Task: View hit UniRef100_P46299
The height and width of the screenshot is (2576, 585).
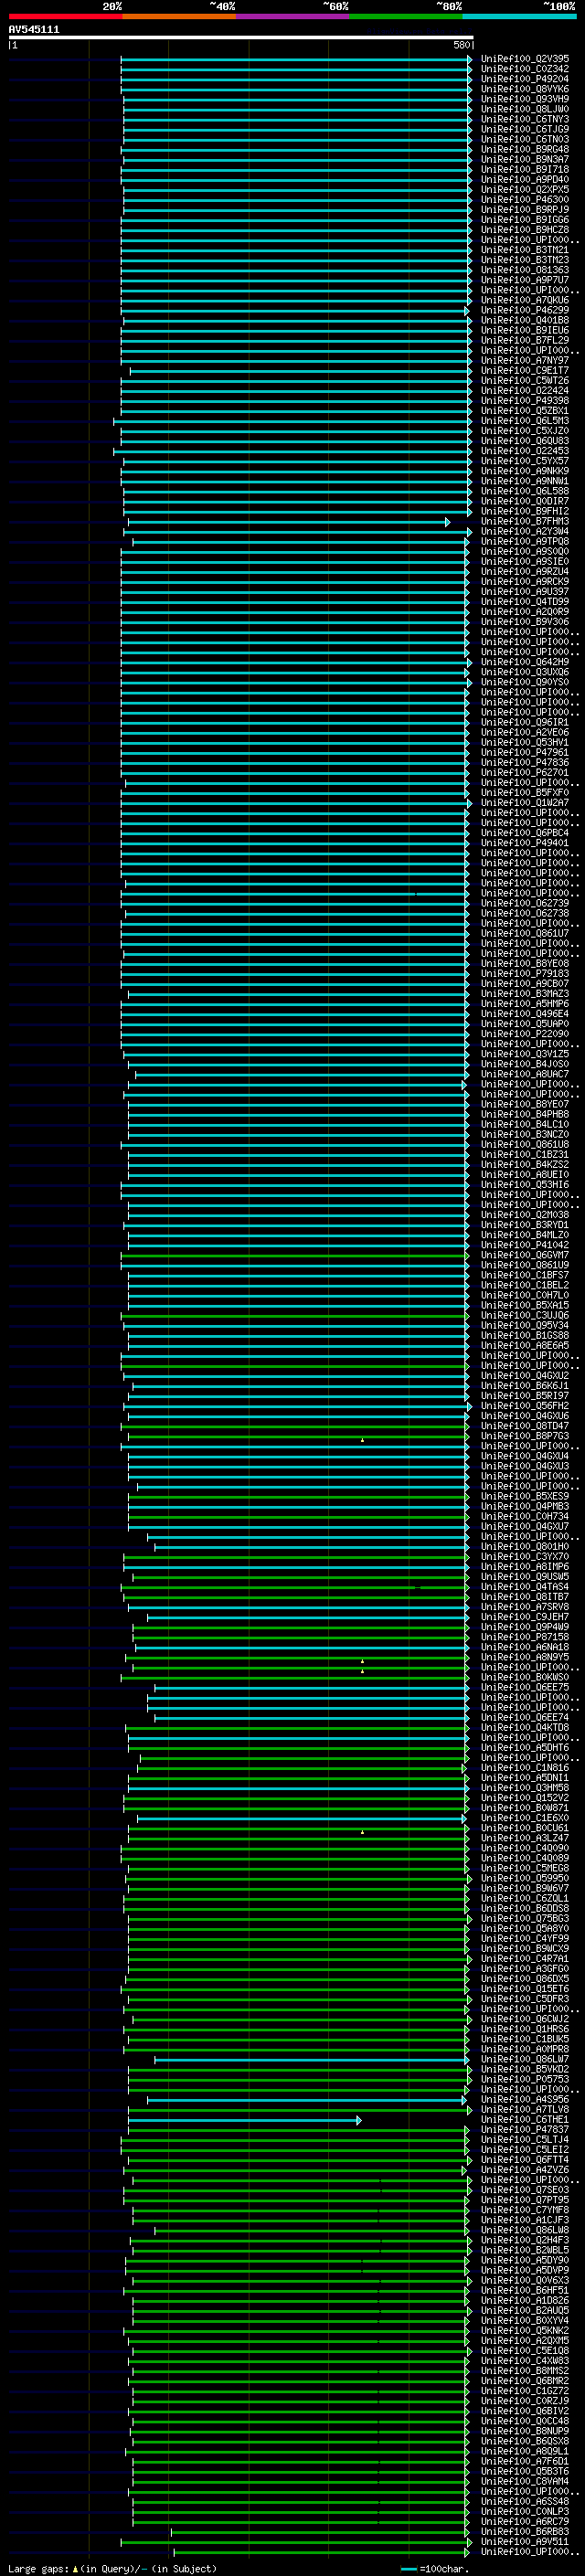Action: point(525,310)
